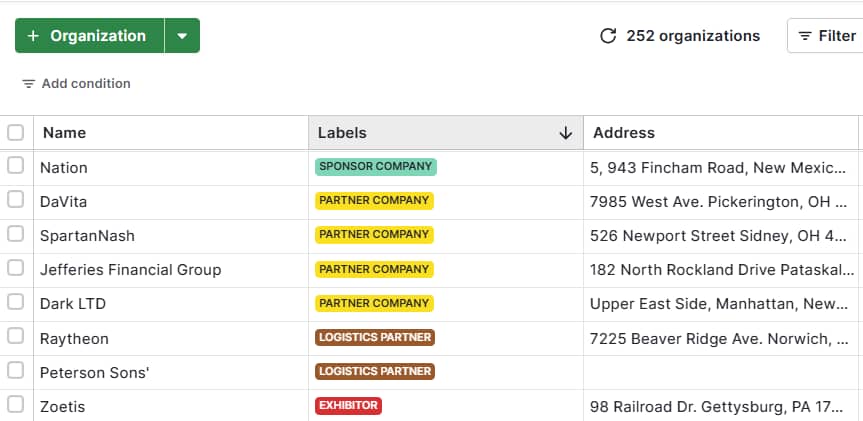Click PARTNER COMPANY label on Jefferies row
863x421 pixels.
(374, 269)
